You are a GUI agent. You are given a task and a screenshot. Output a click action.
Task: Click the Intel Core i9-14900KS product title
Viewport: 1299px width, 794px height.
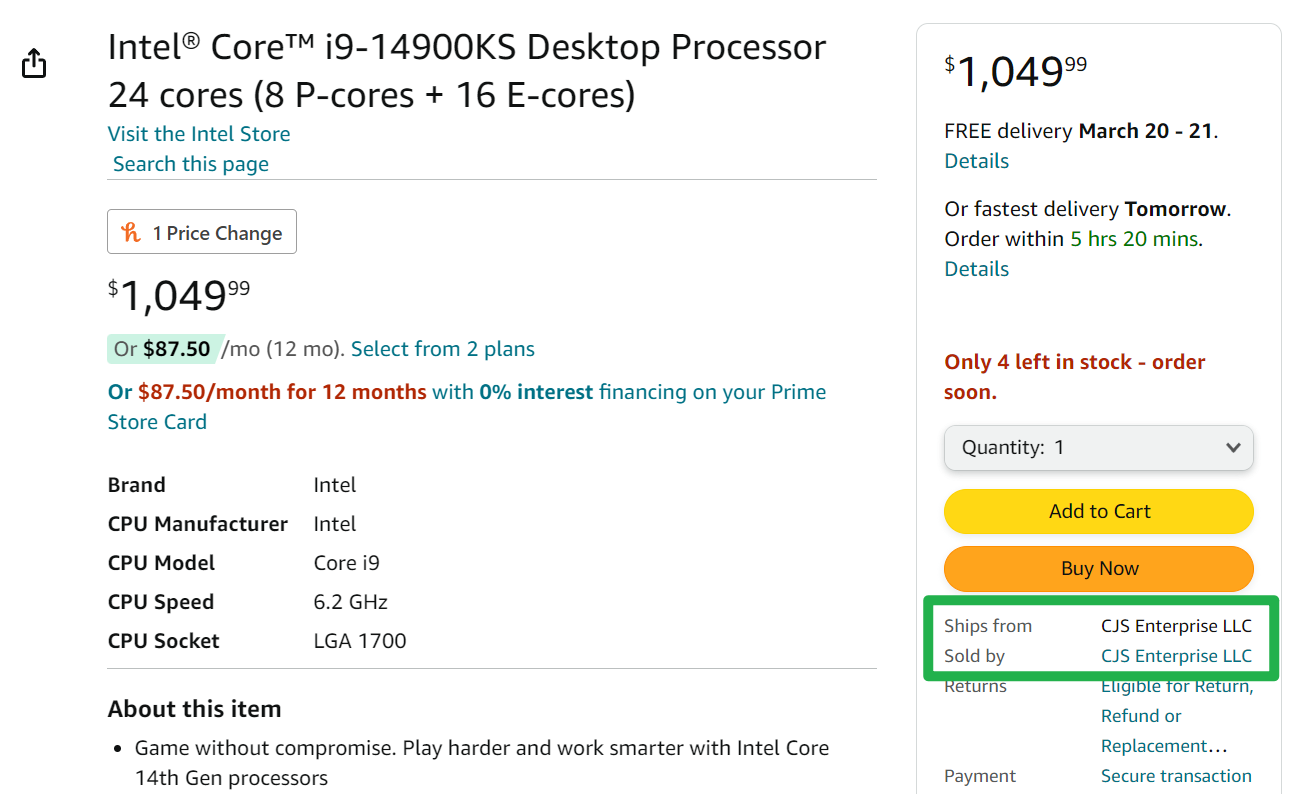click(x=466, y=71)
